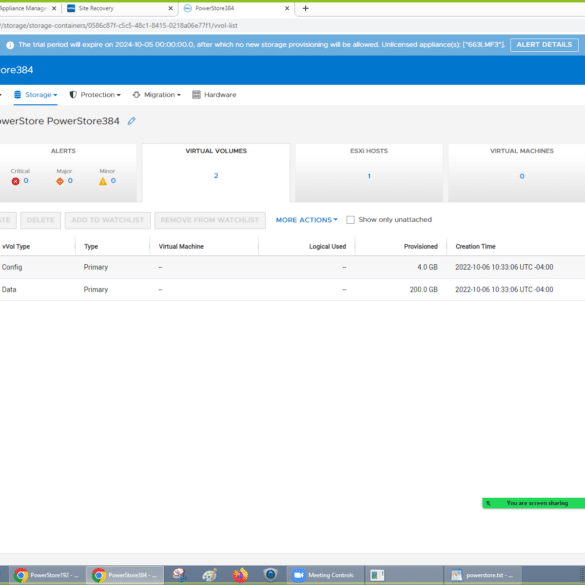Sort by the Provisioned column header

click(x=420, y=247)
